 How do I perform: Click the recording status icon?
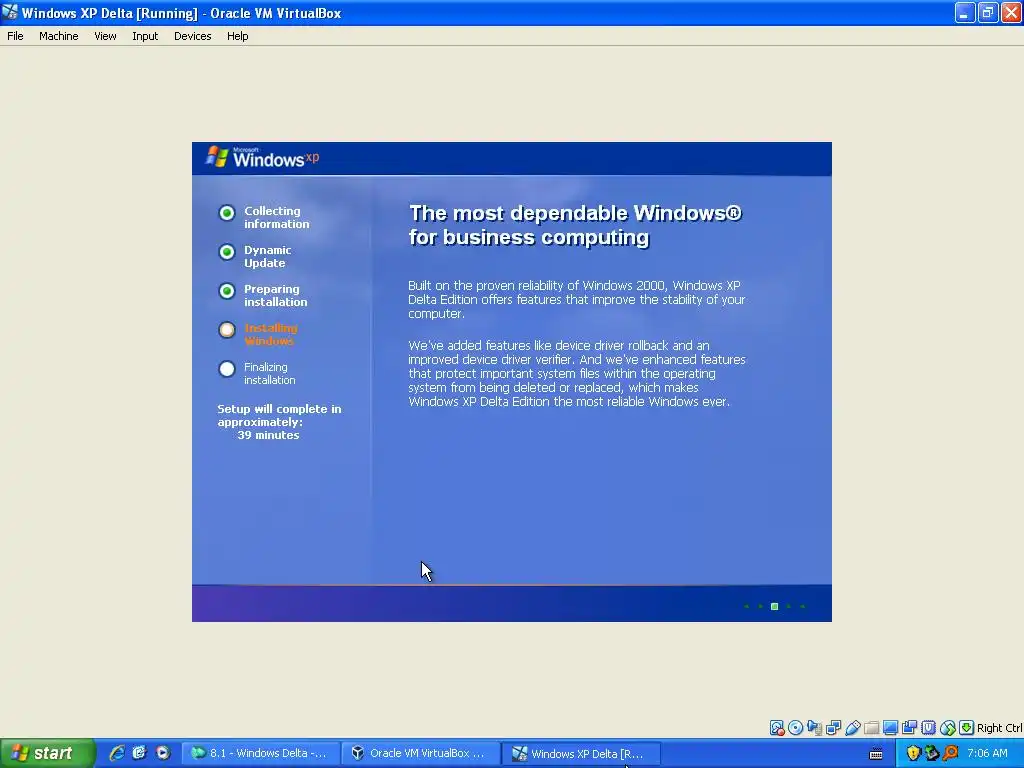909,728
